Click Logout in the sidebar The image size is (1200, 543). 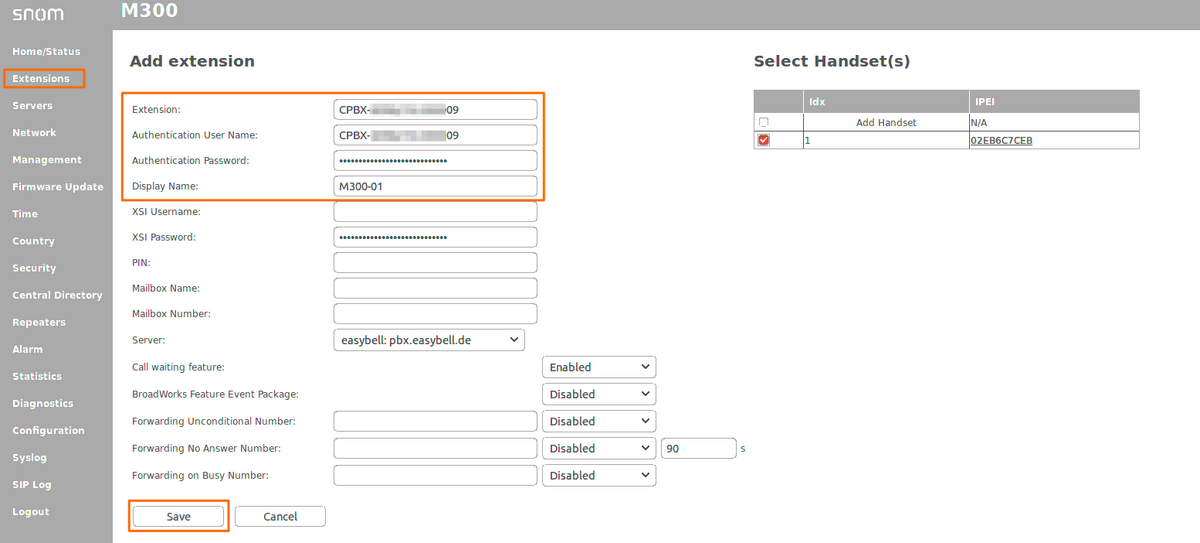31,512
